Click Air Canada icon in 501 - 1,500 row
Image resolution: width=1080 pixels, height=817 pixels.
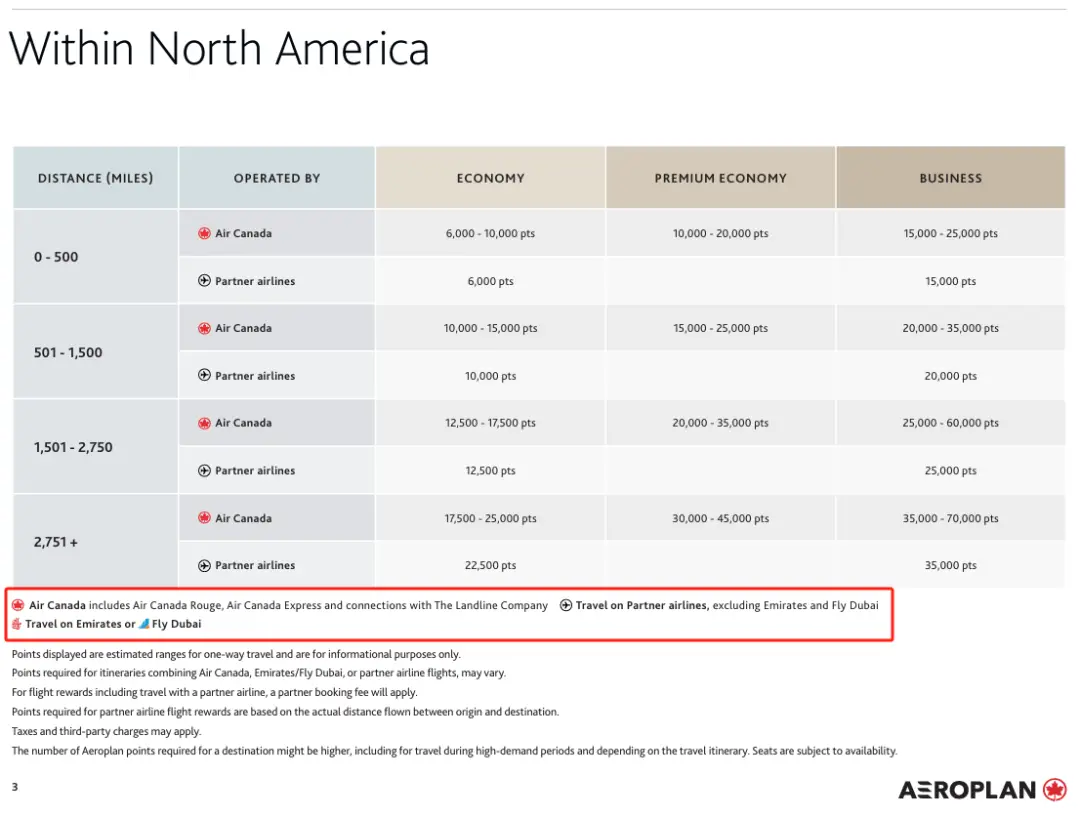point(204,328)
